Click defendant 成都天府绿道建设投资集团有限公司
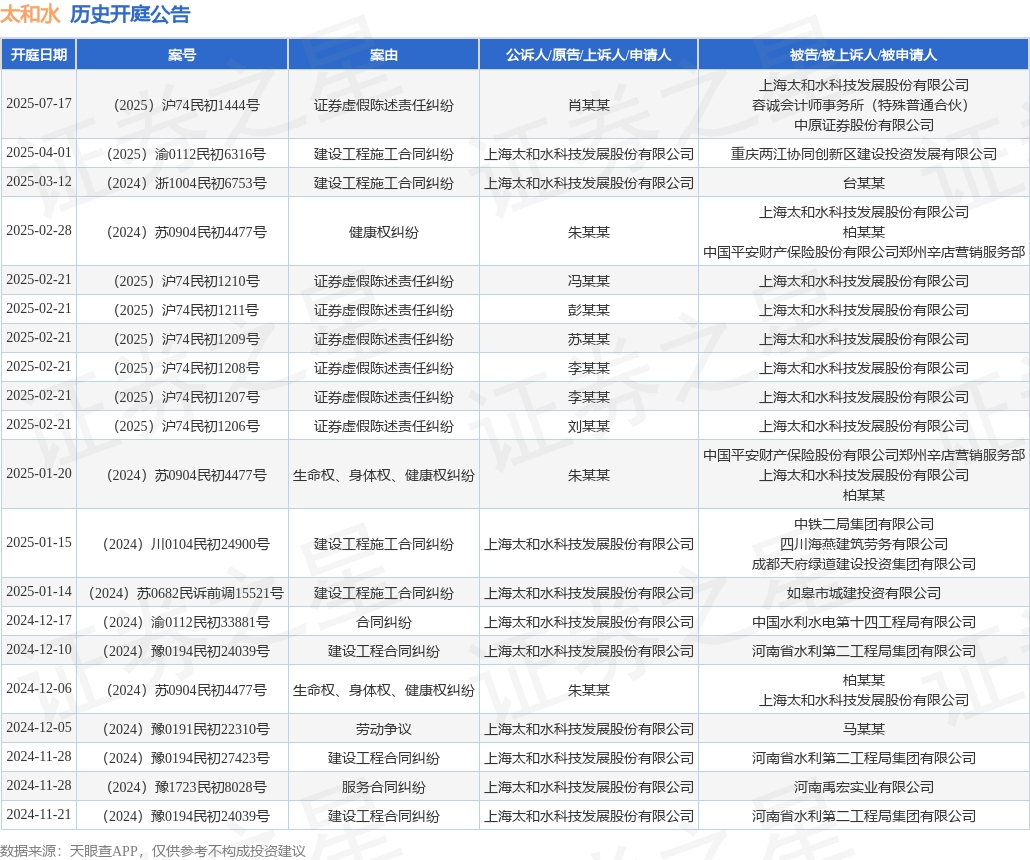The image size is (1030, 860). (864, 564)
